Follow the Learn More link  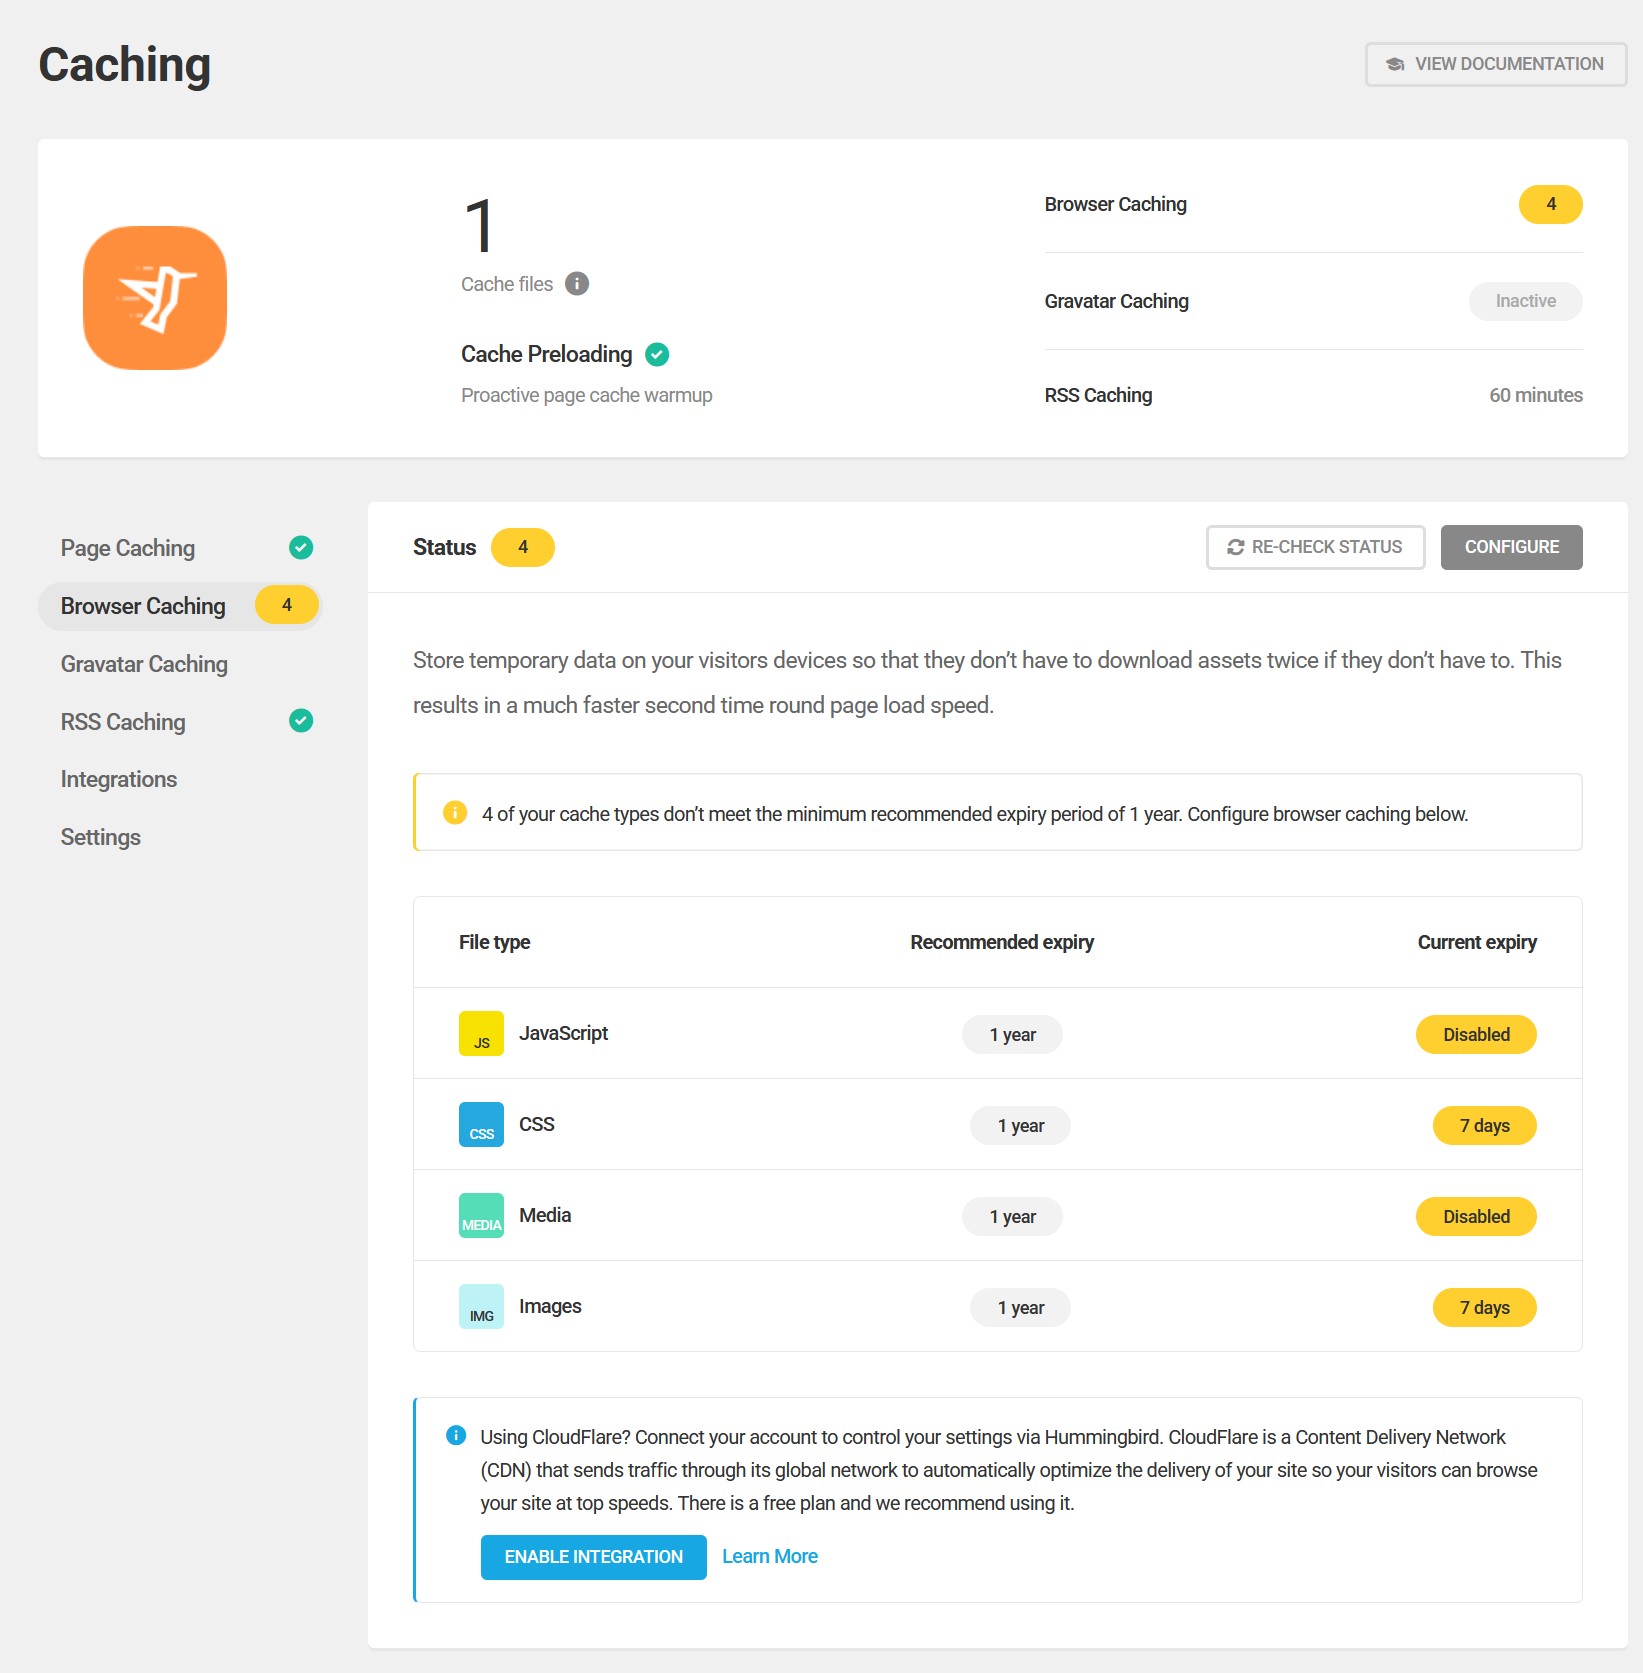click(769, 1556)
